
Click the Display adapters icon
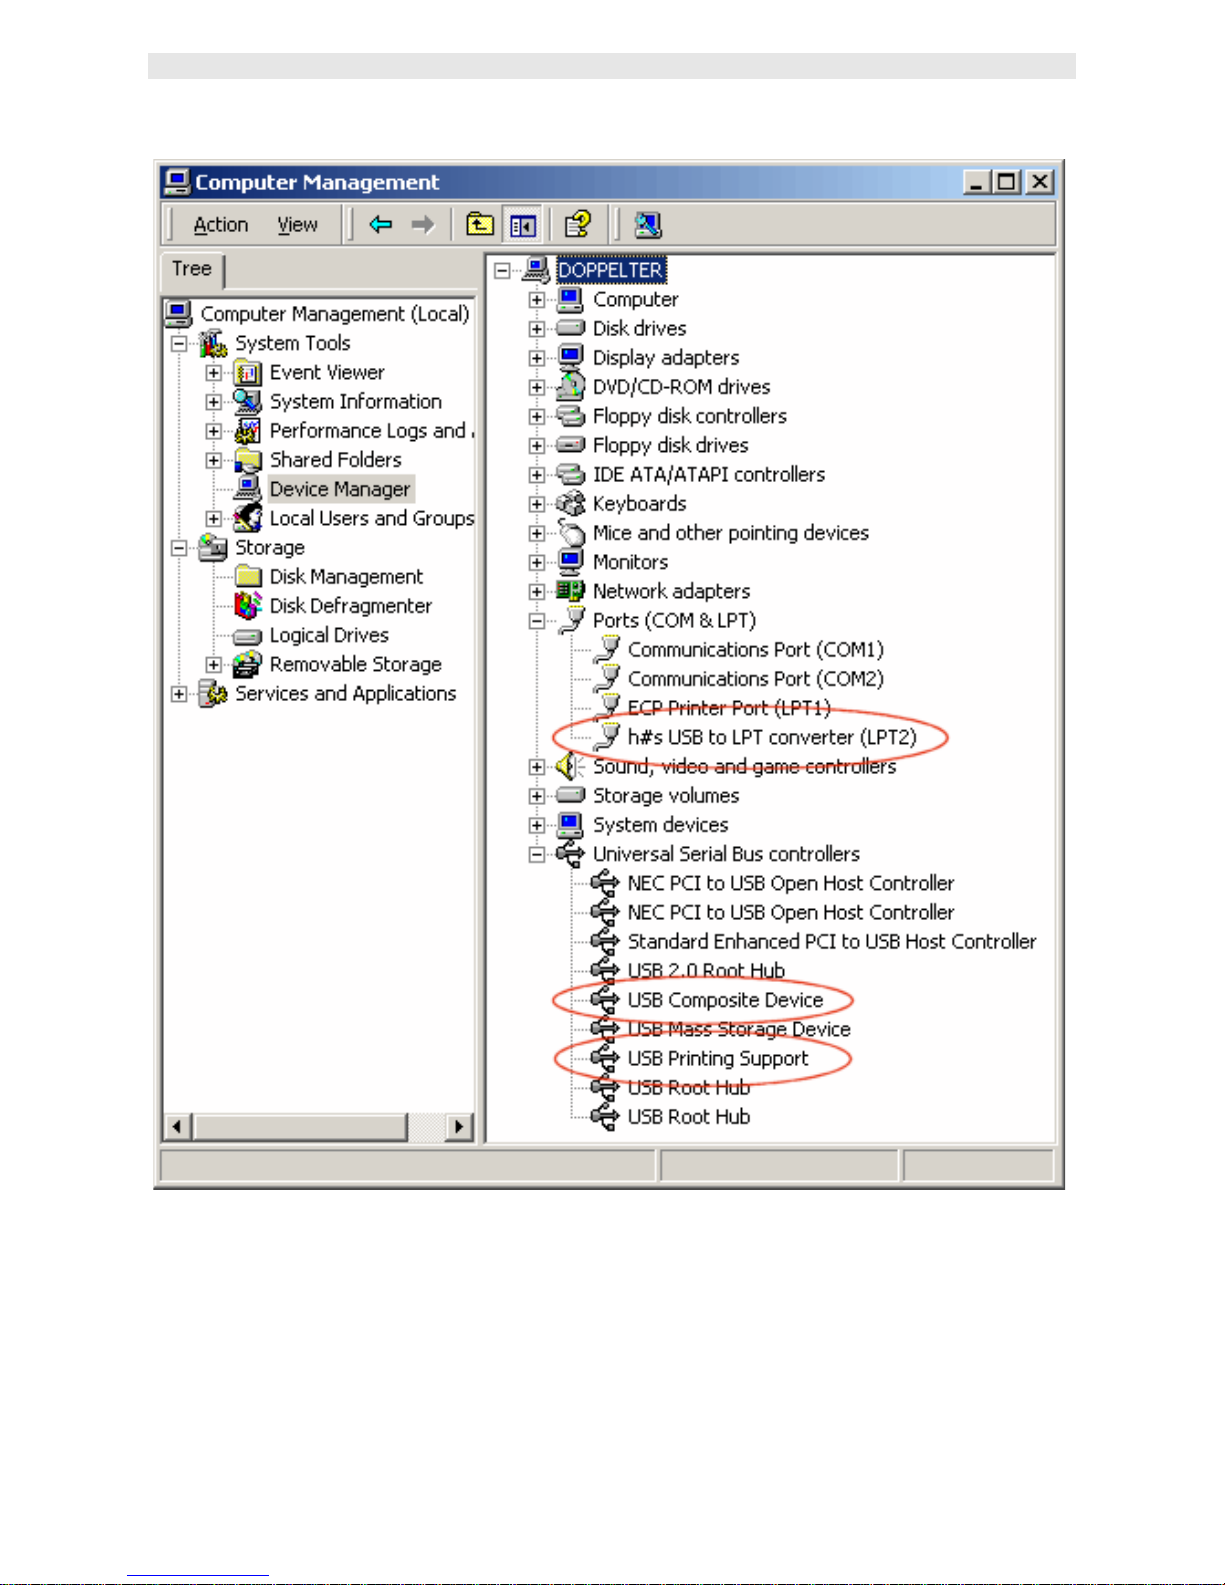pyautogui.click(x=570, y=357)
